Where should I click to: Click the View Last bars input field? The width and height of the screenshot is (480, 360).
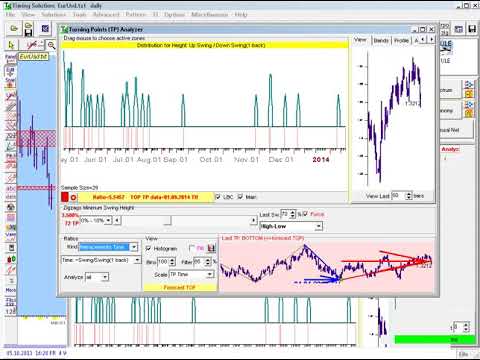click(398, 196)
